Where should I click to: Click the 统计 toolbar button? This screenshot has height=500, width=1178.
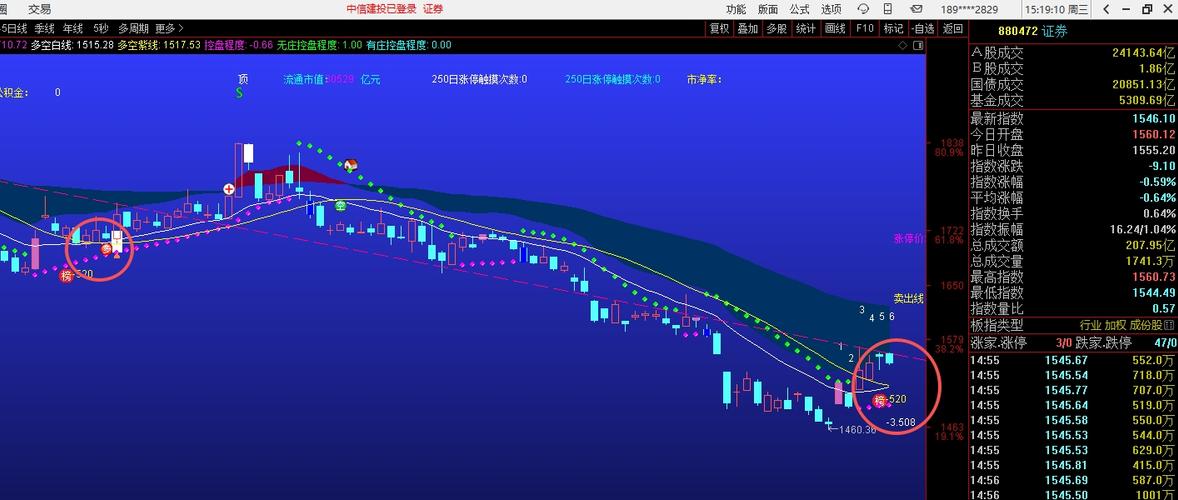click(806, 29)
